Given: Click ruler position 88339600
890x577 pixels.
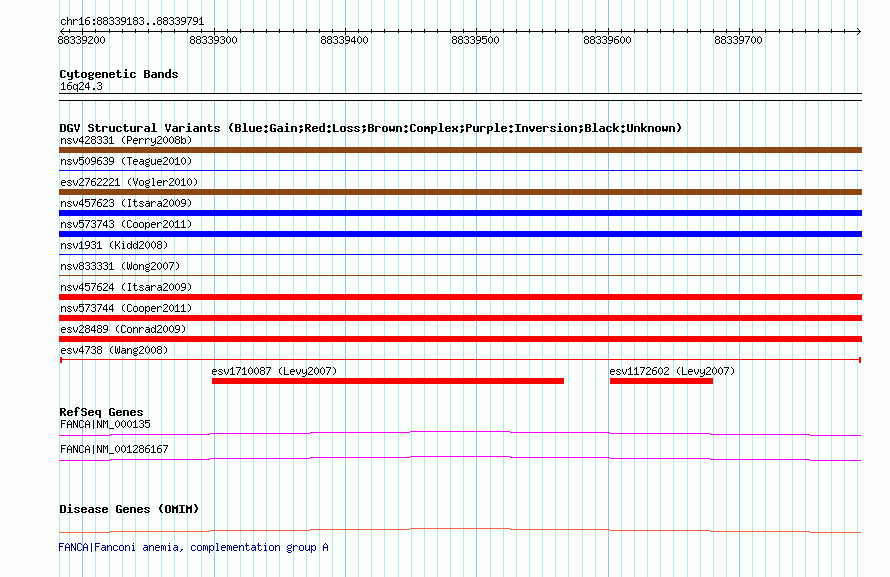Looking at the screenshot, I should coord(607,40).
